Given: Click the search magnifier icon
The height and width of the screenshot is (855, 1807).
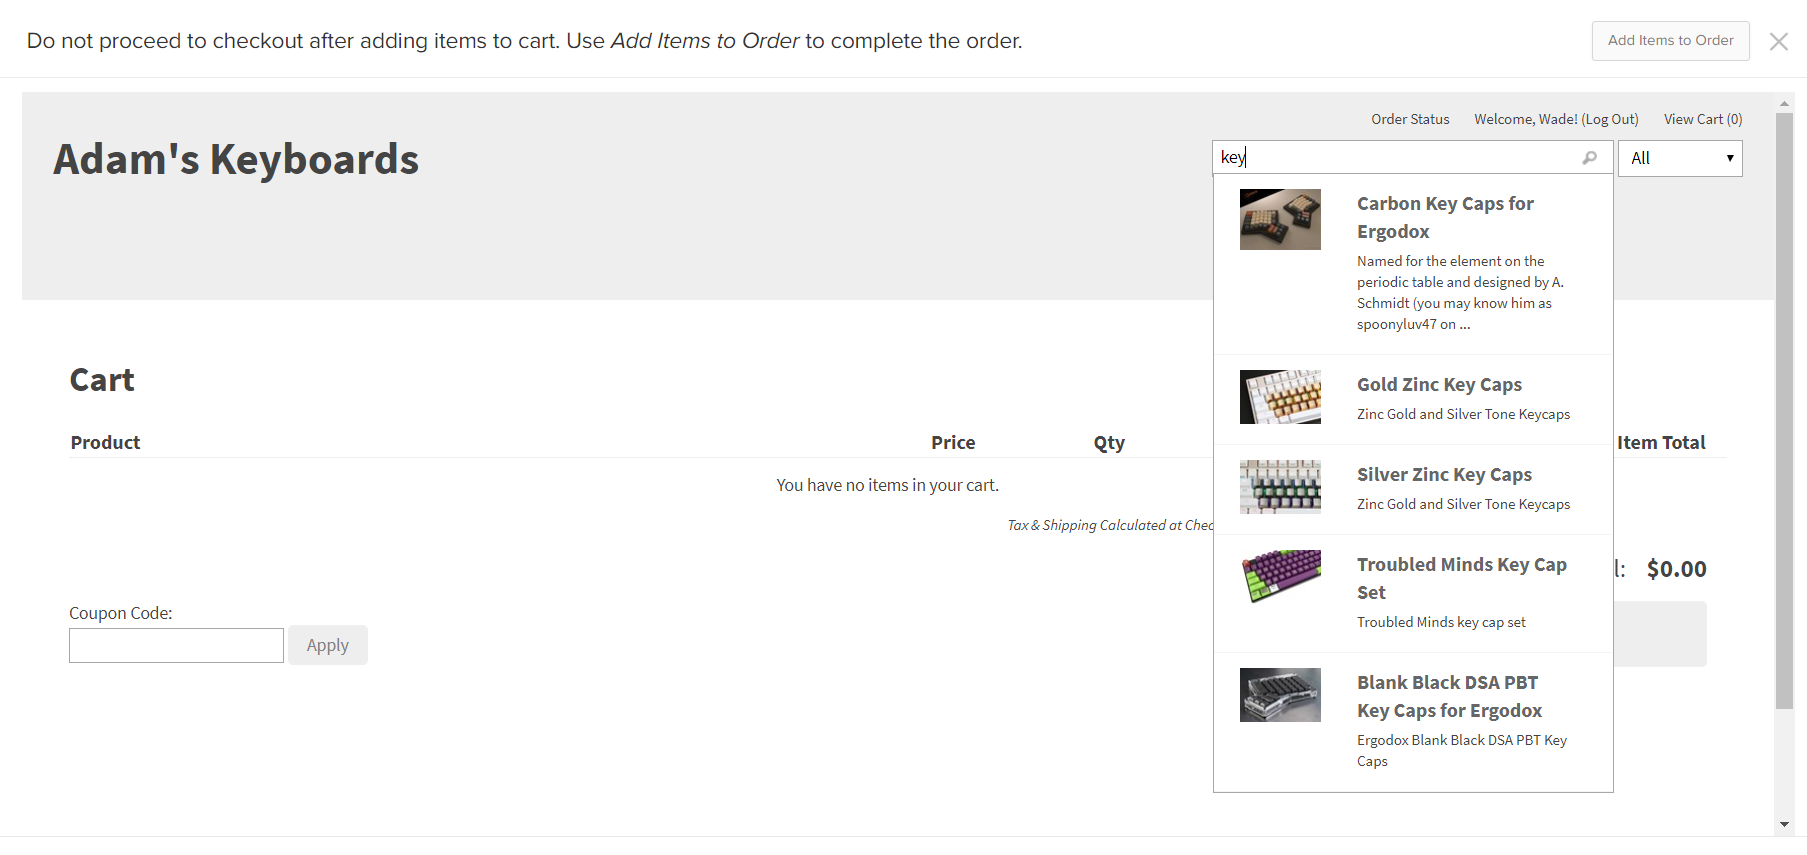Looking at the screenshot, I should pyautogui.click(x=1590, y=157).
